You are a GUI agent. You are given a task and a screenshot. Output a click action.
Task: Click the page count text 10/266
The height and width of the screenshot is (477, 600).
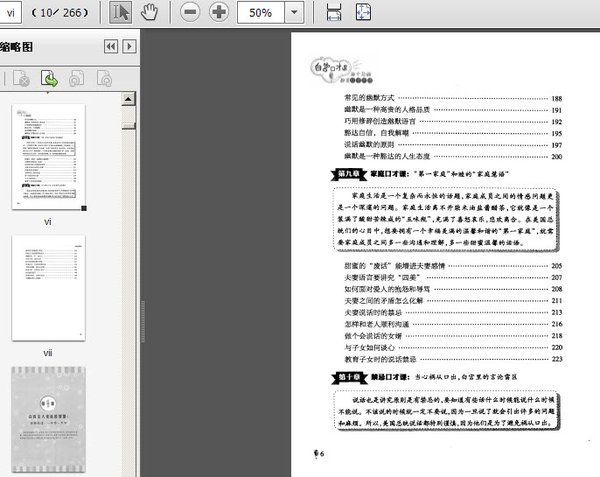tap(60, 13)
